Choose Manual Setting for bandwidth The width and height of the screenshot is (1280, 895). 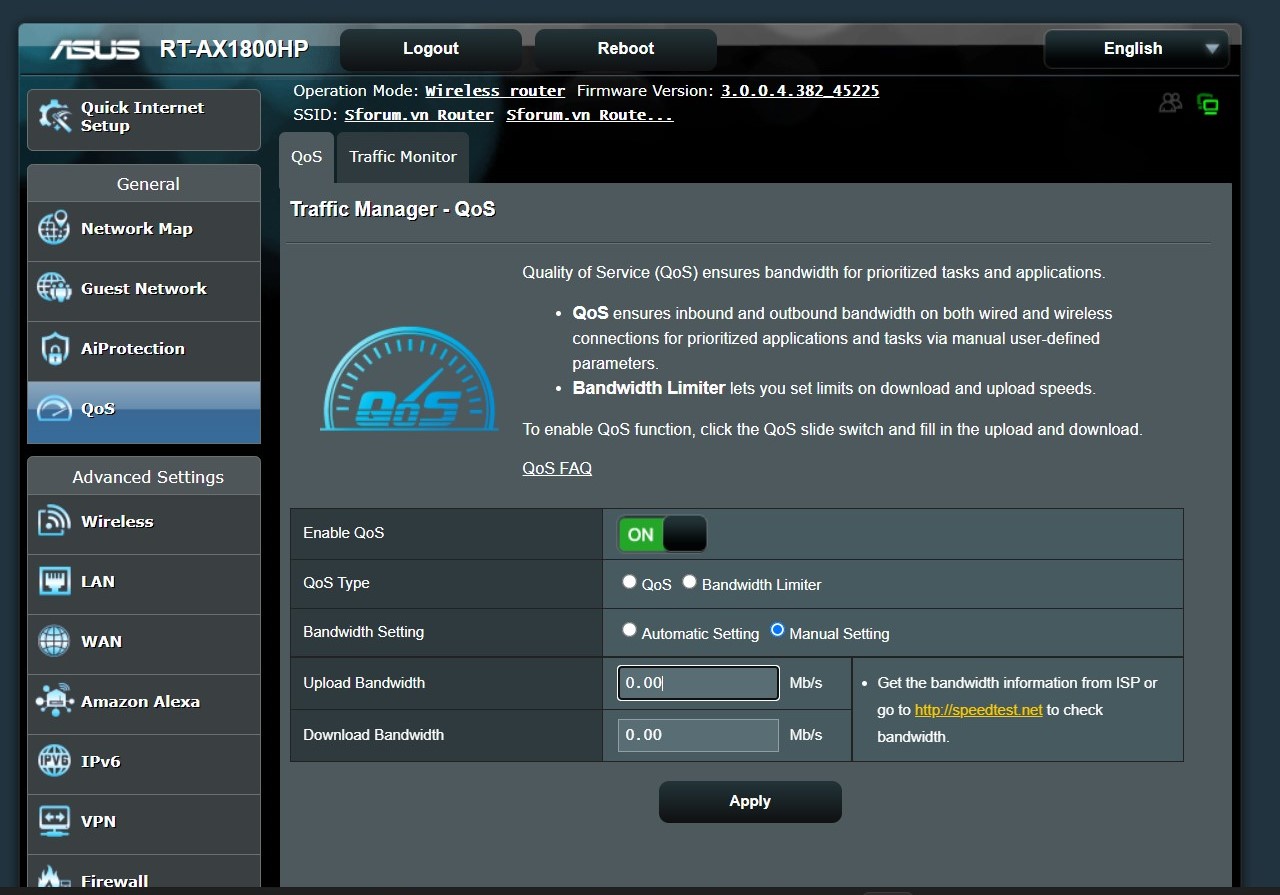(x=777, y=630)
